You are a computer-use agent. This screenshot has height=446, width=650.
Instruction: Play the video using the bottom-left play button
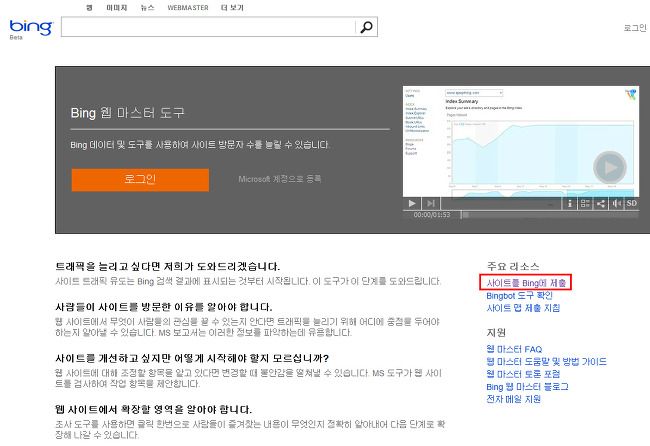pyautogui.click(x=412, y=204)
